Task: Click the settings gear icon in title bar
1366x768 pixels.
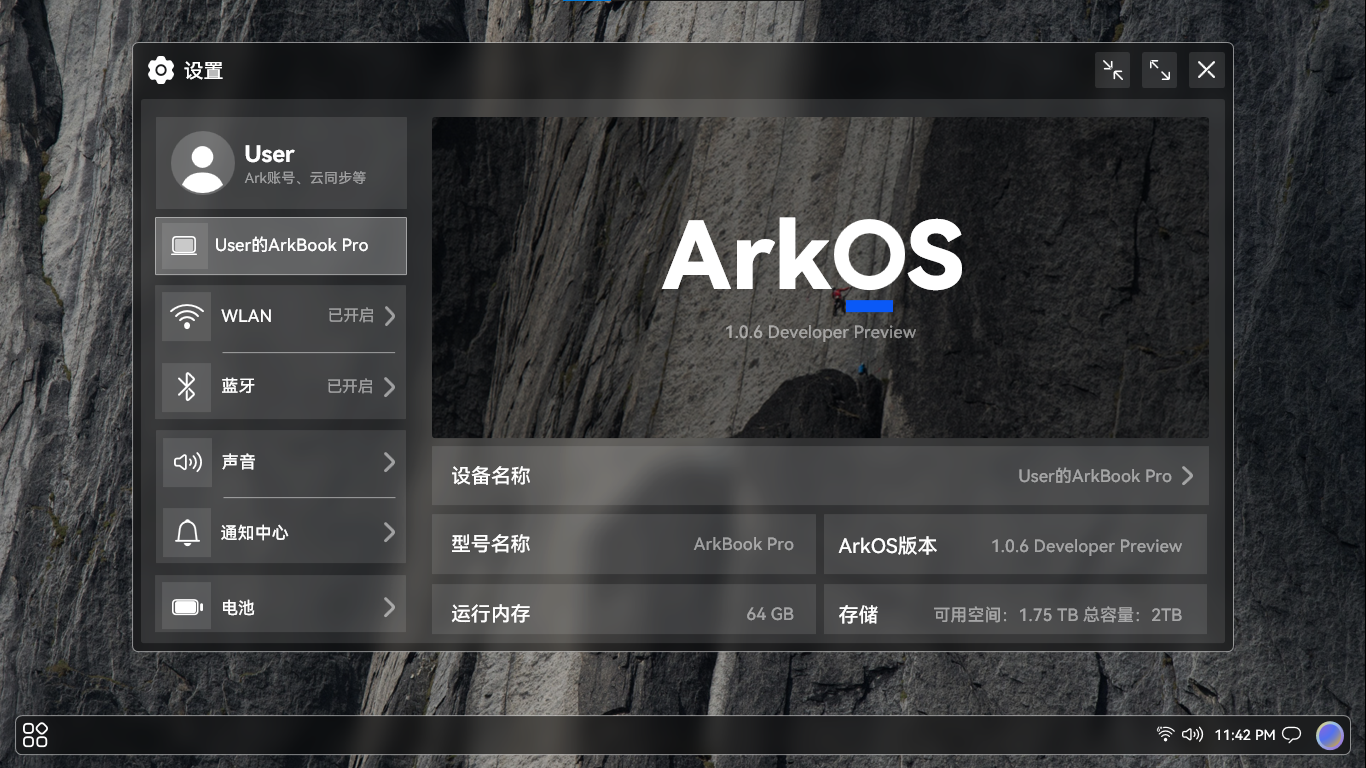Action: coord(160,70)
